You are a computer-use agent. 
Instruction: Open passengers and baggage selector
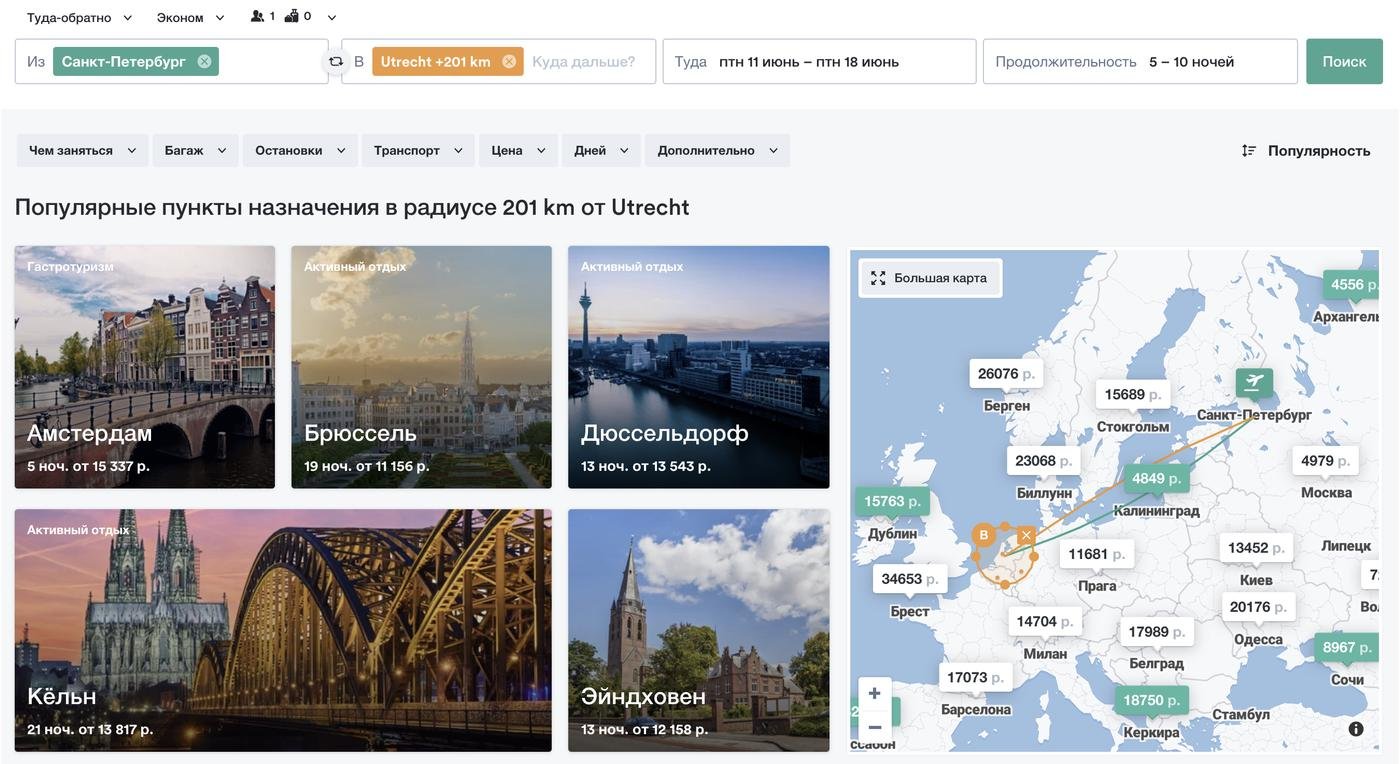pyautogui.click(x=293, y=17)
